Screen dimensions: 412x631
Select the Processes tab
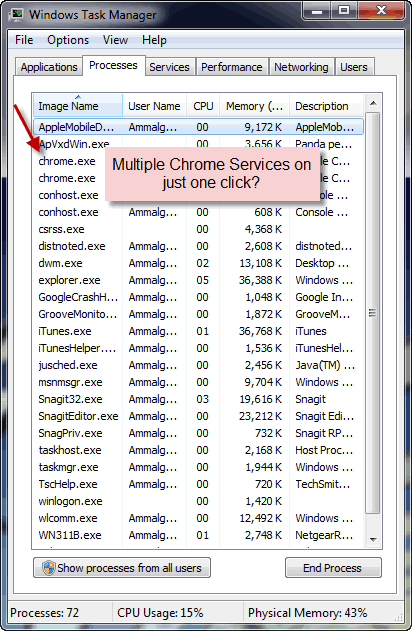pyautogui.click(x=113, y=65)
